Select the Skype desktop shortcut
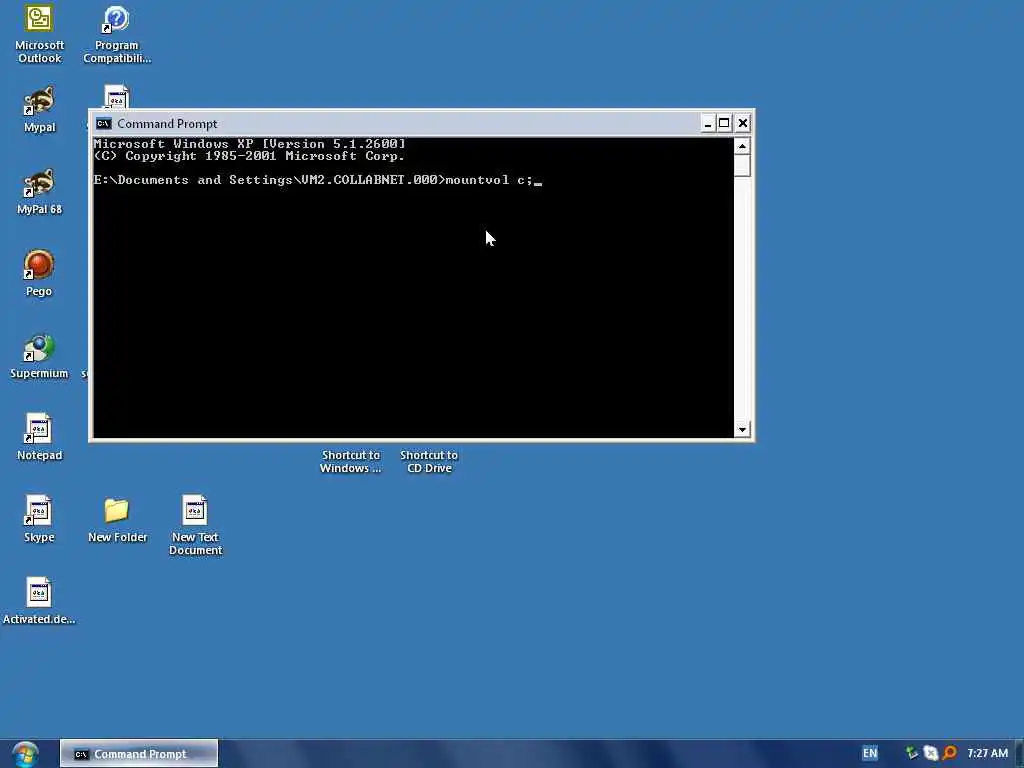This screenshot has height=768, width=1024. [x=39, y=520]
